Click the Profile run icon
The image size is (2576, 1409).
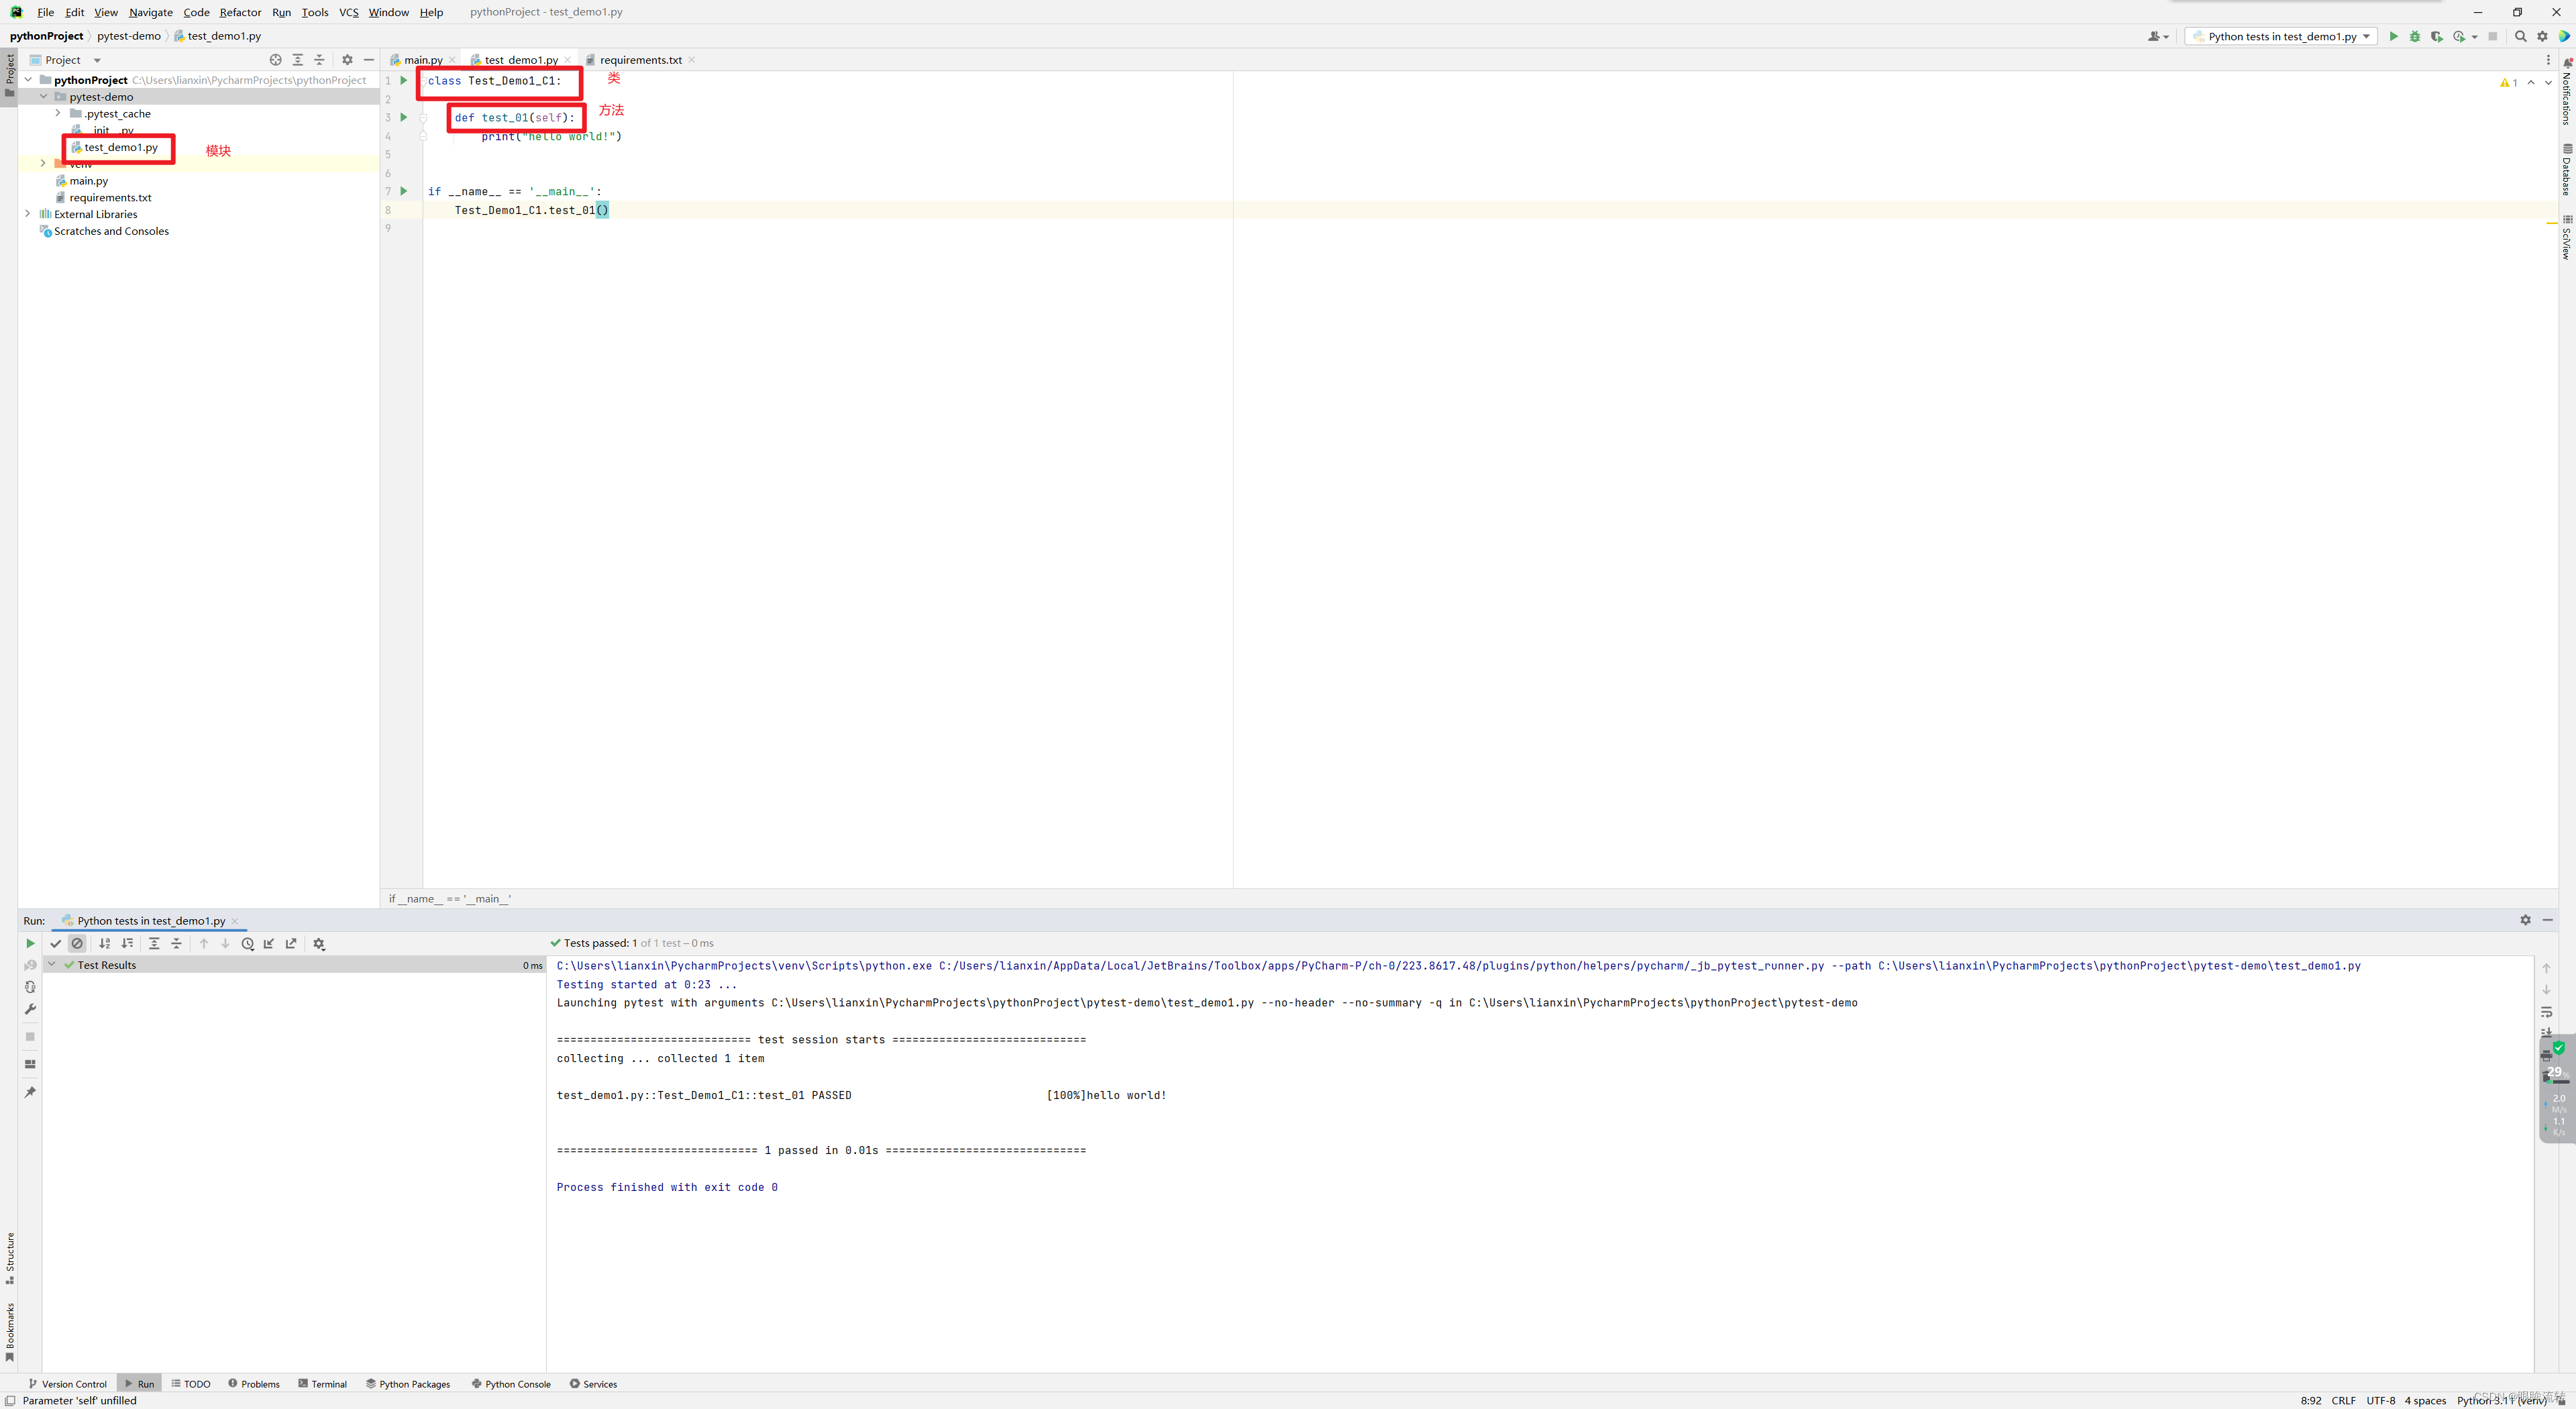(x=2459, y=36)
